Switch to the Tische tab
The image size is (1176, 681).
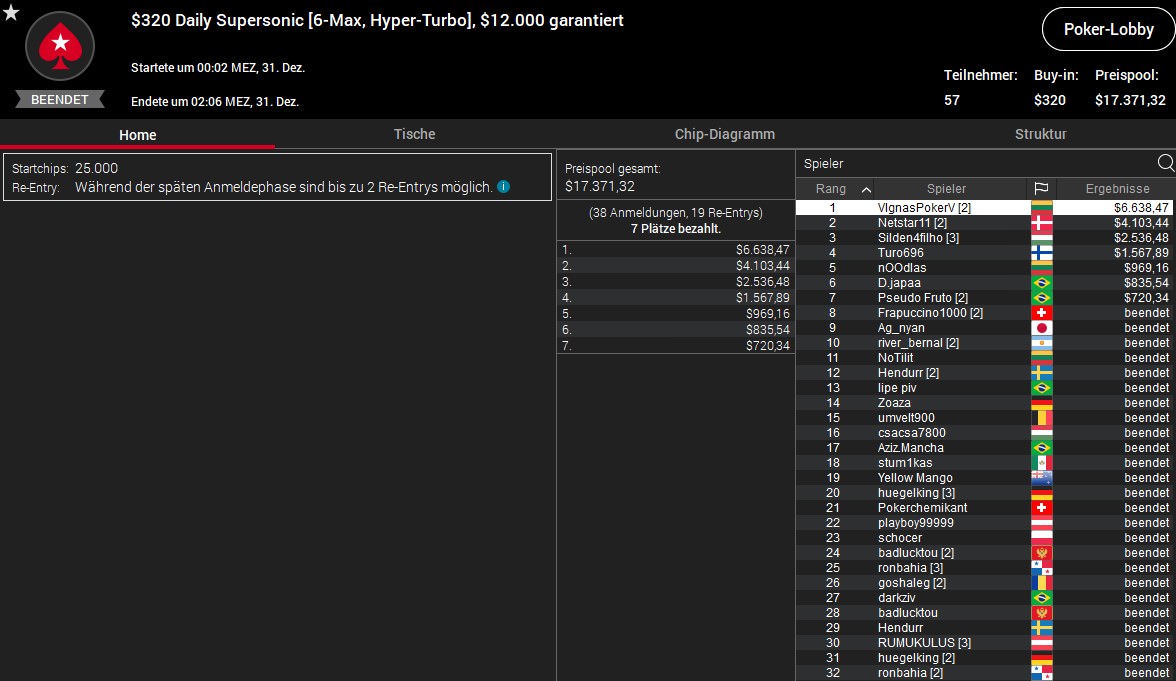pos(414,134)
